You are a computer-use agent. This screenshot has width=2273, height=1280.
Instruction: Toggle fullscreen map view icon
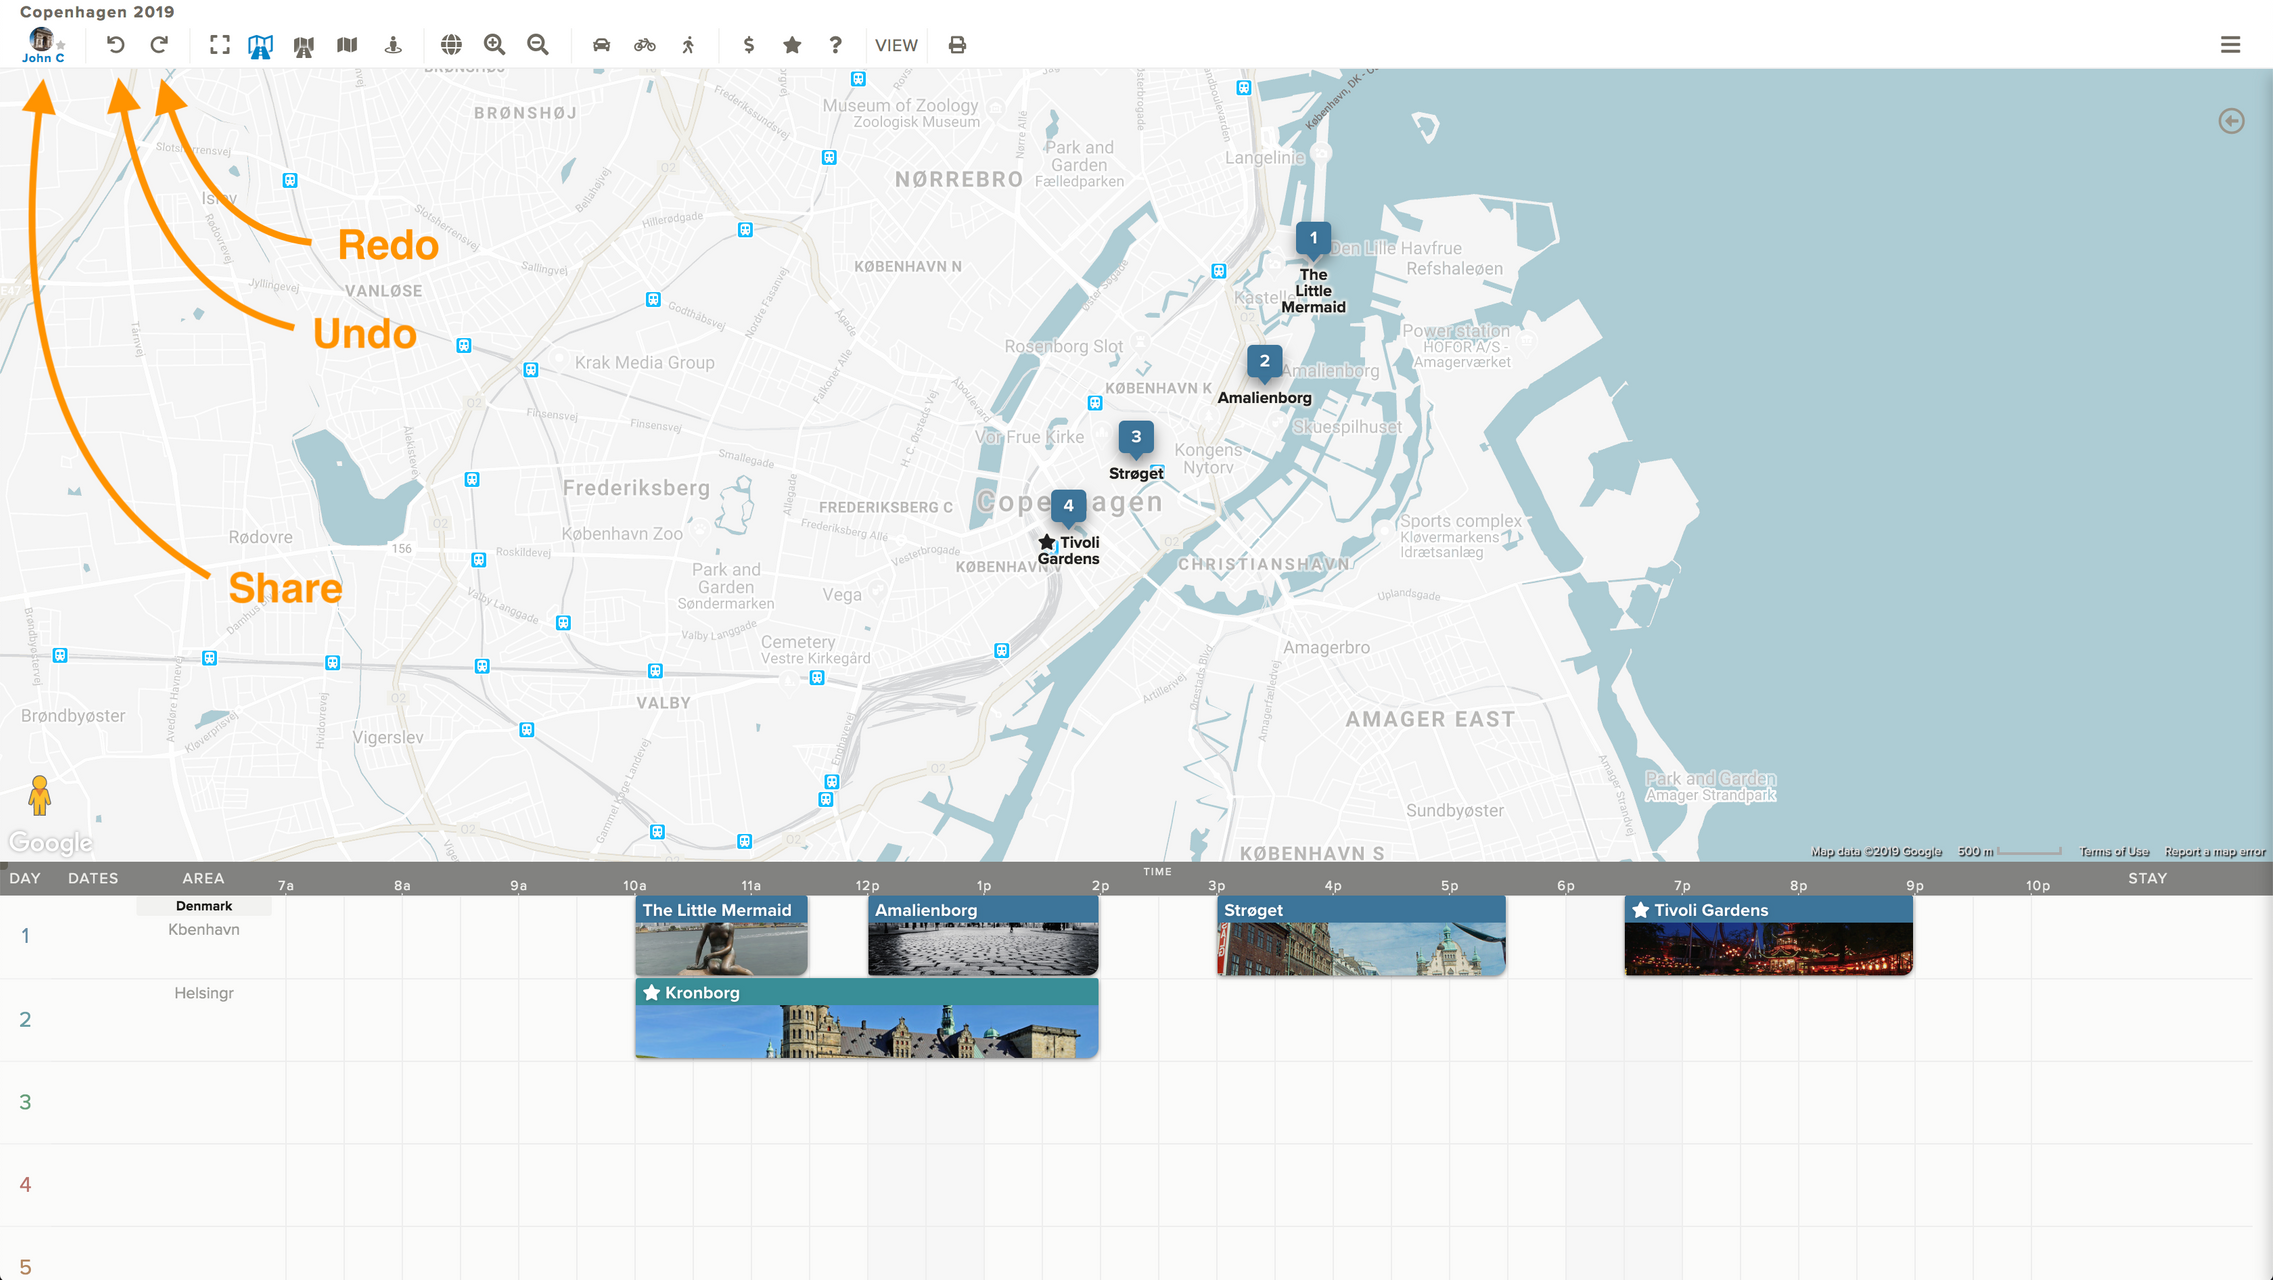pyautogui.click(x=220, y=45)
